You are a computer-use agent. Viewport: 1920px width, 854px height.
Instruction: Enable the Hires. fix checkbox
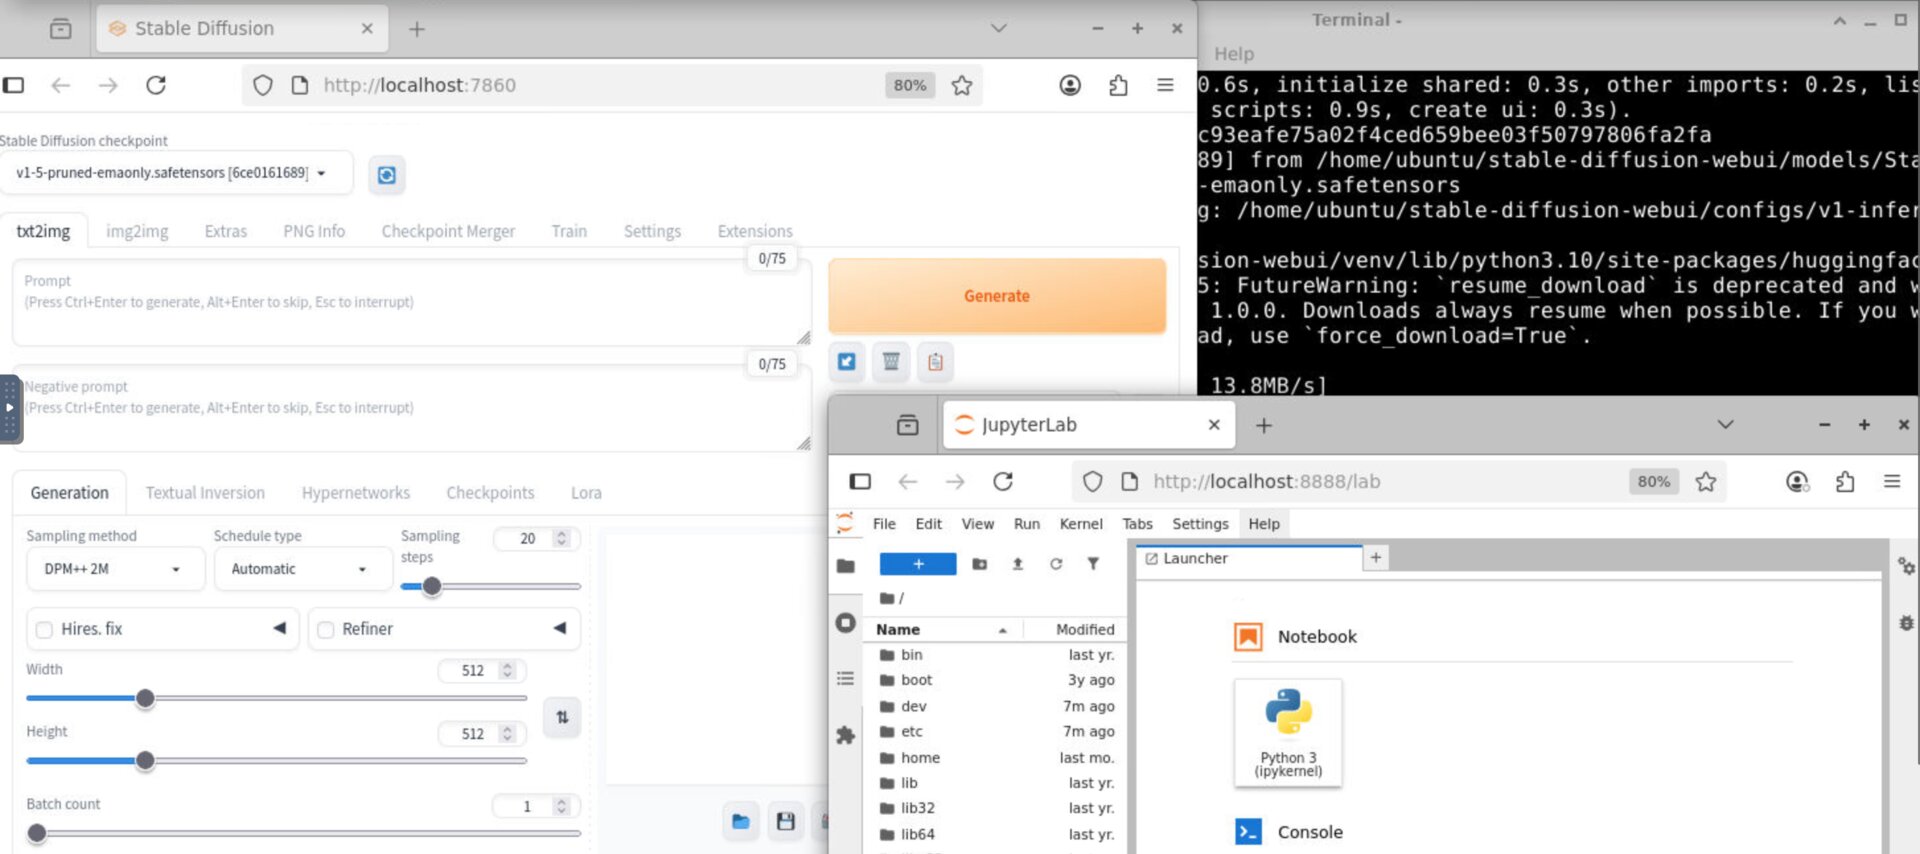click(44, 629)
